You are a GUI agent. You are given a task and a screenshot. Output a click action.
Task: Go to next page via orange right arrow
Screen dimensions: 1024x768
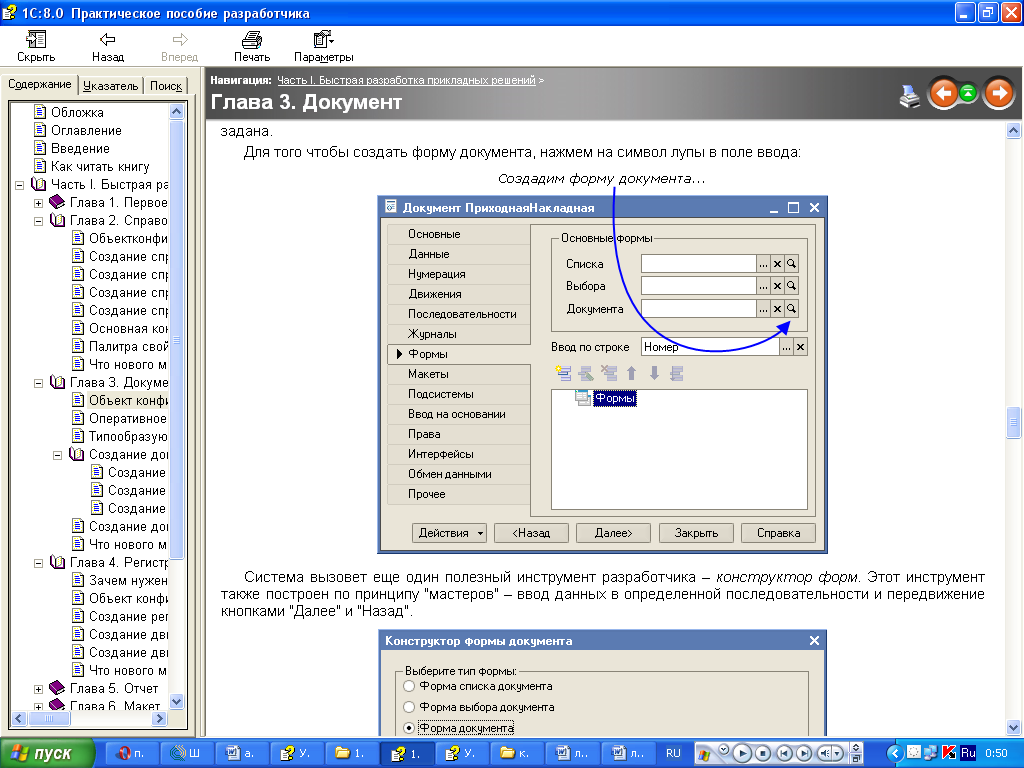tap(998, 94)
